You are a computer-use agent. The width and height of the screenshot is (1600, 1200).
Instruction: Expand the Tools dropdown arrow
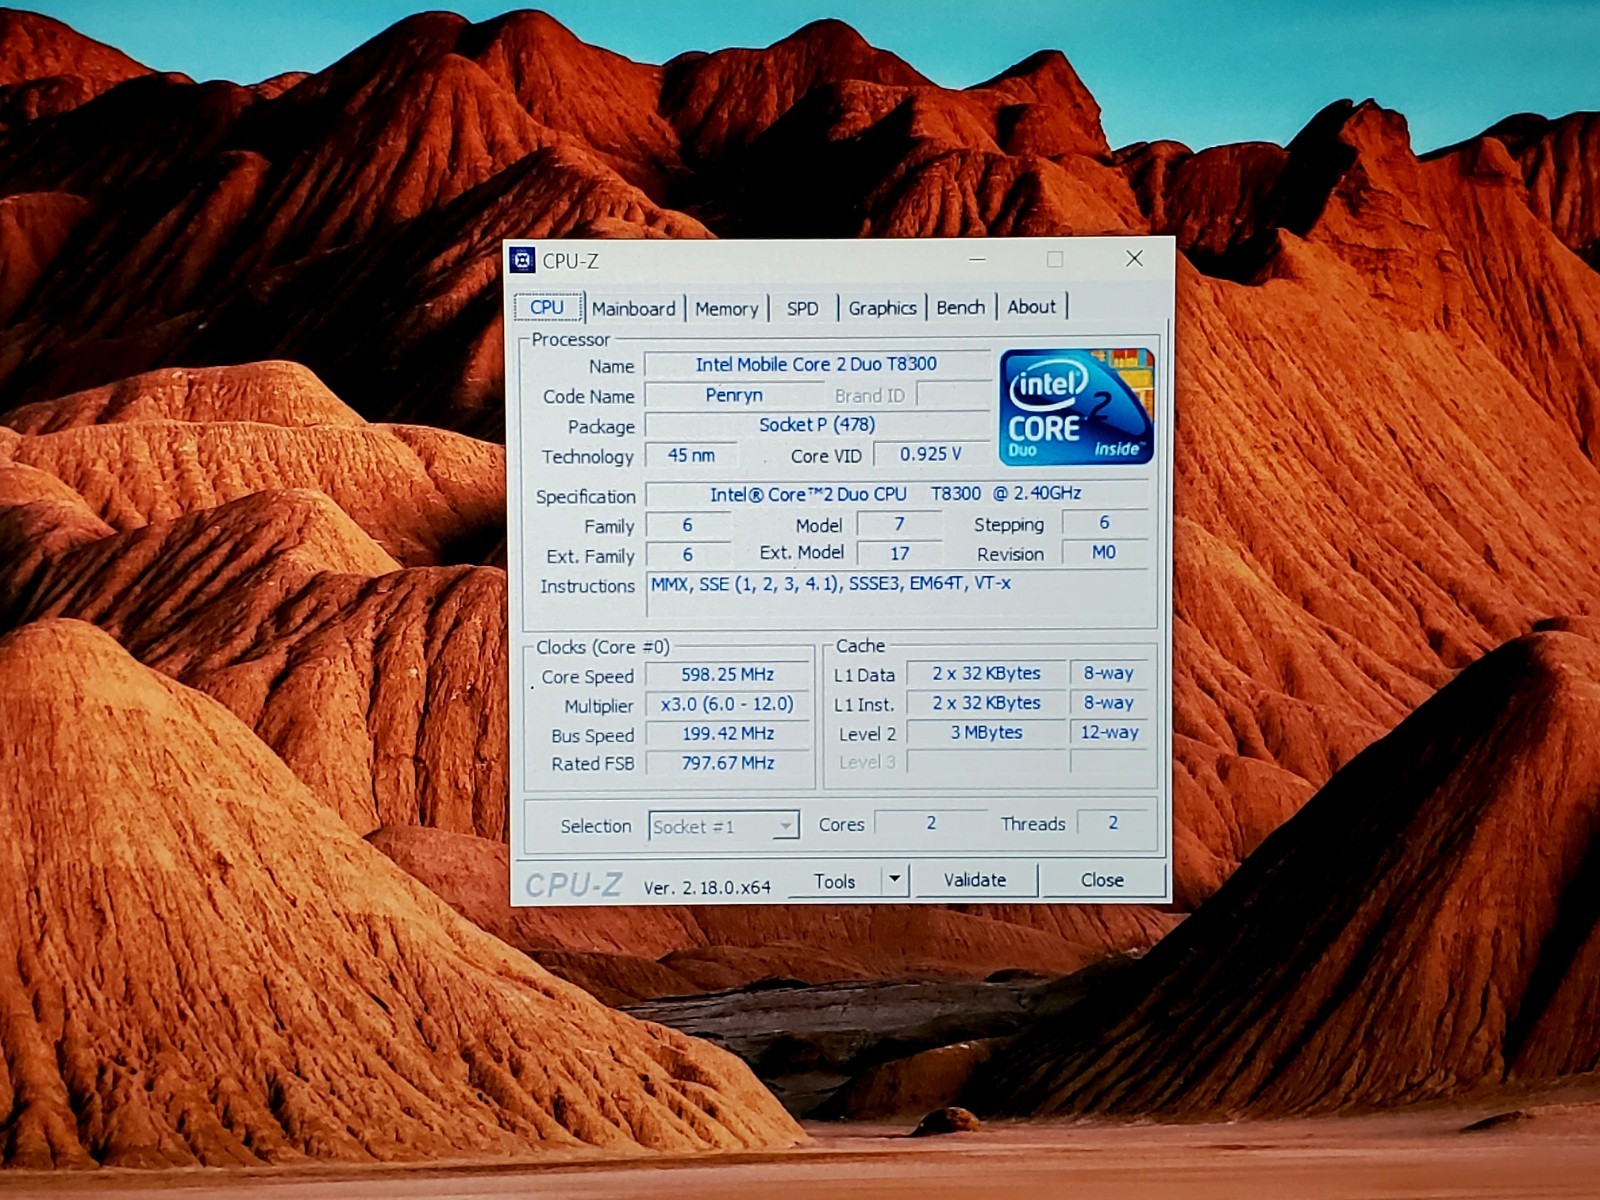tap(894, 880)
